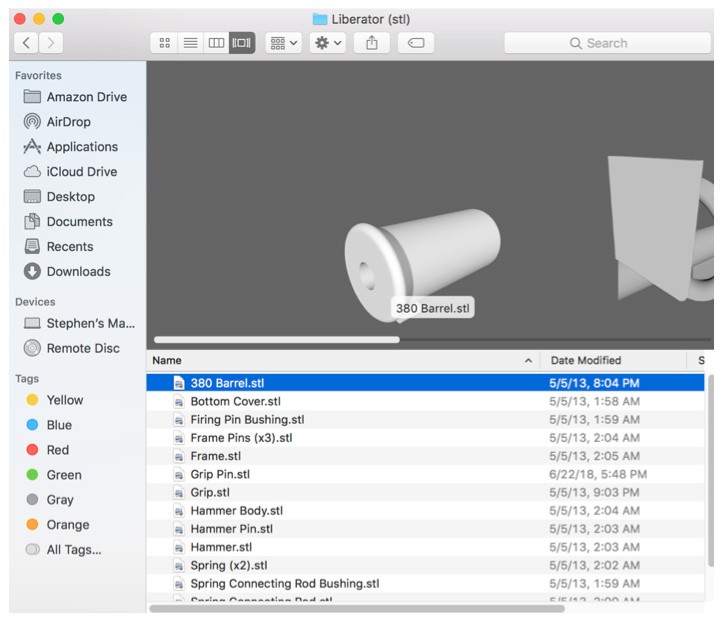Click the Edit Tags toolbar button
Screen dimensions: 723x622
416,43
